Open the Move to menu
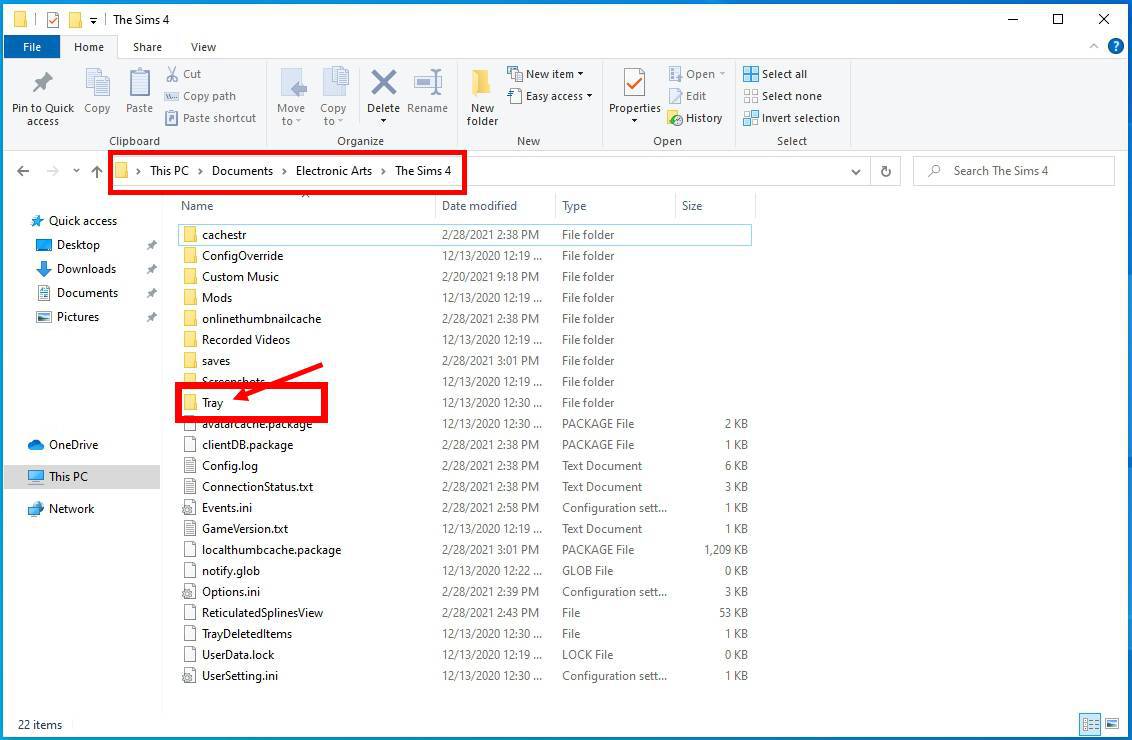Image resolution: width=1132 pixels, height=740 pixels. pos(291,97)
